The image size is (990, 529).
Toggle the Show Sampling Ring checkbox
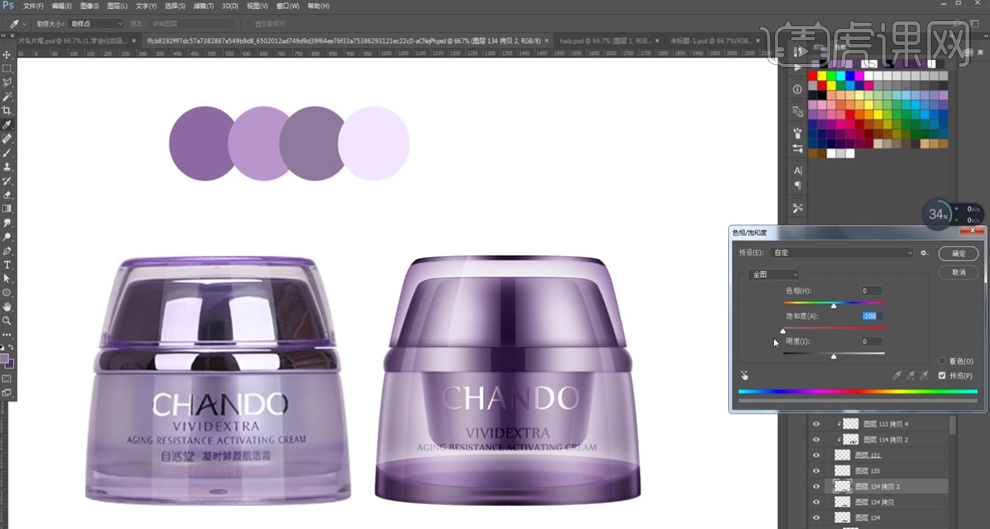pyautogui.click(x=249, y=24)
